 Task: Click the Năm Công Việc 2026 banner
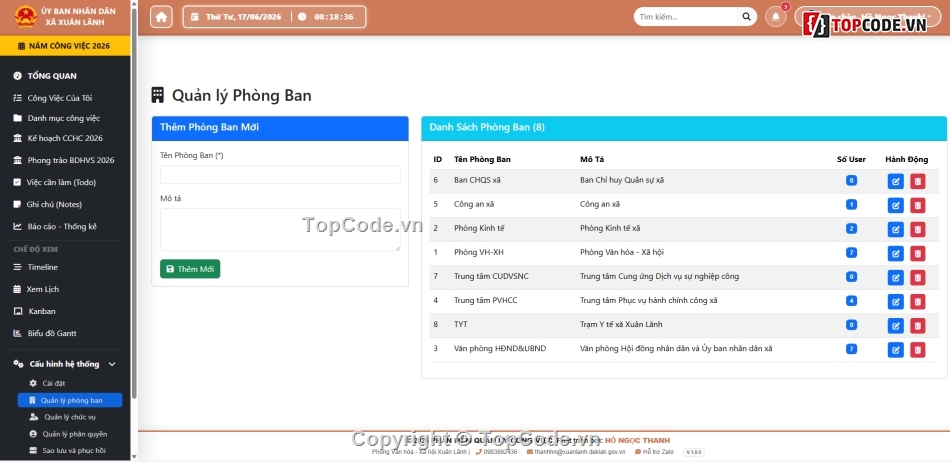pos(65,45)
